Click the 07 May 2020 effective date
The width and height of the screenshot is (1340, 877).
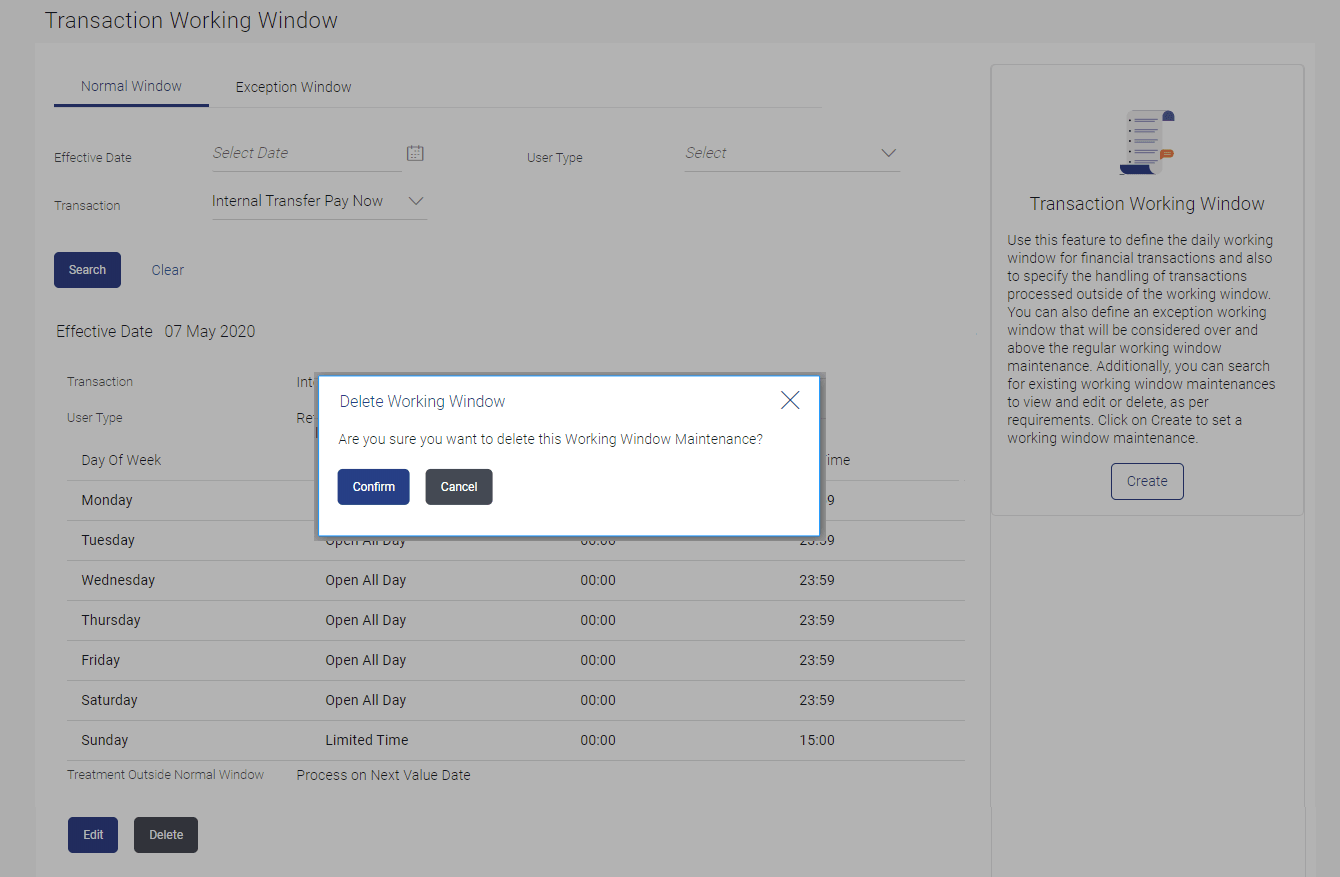210,332
